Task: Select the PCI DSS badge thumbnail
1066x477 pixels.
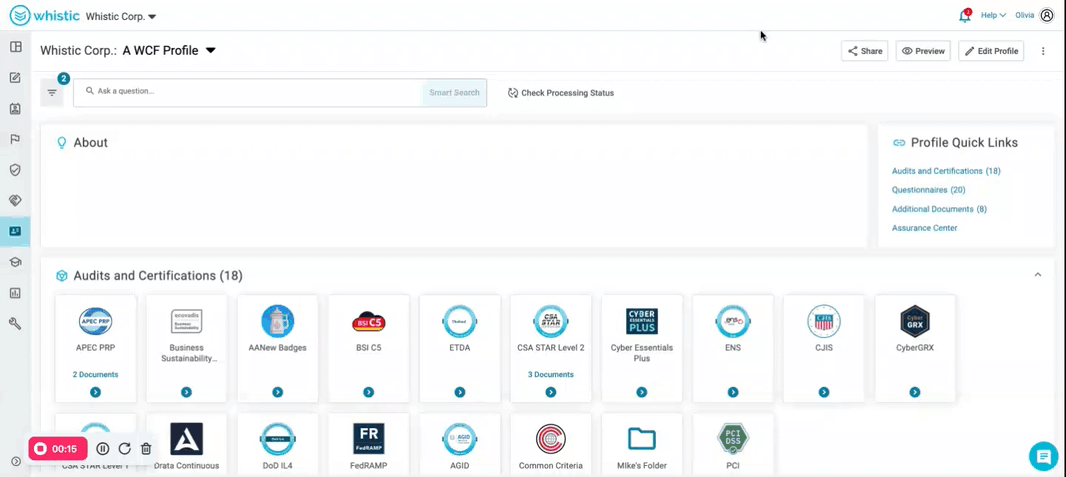Action: 733,439
